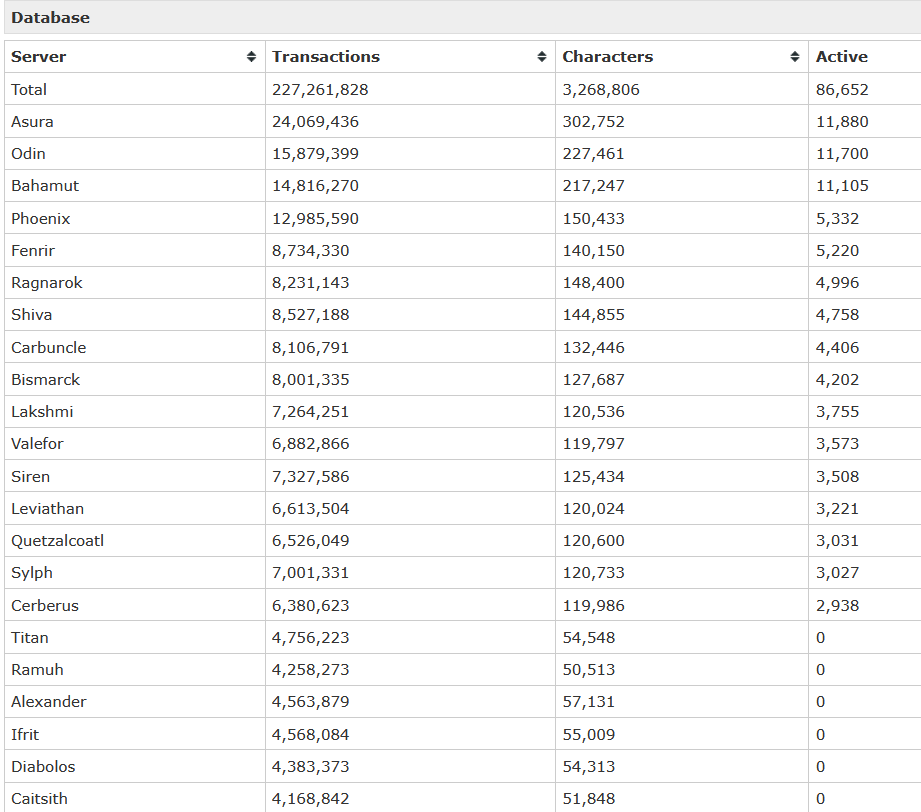Click Bahamut active count 11,105
Viewport: 921px width, 812px height.
(842, 186)
